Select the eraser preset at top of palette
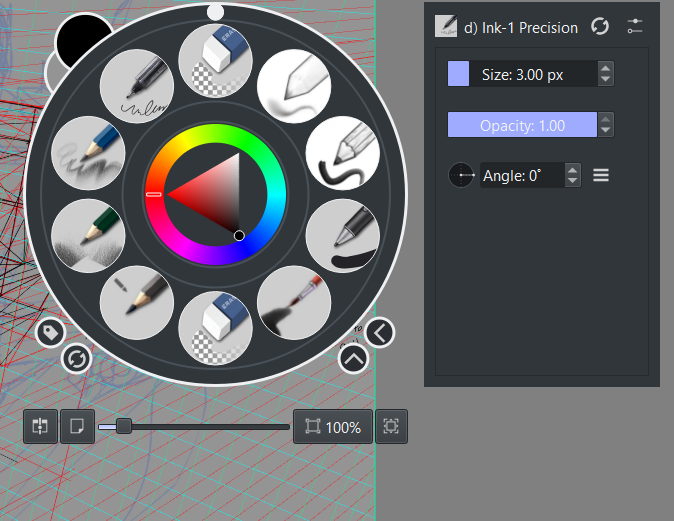 click(x=215, y=61)
